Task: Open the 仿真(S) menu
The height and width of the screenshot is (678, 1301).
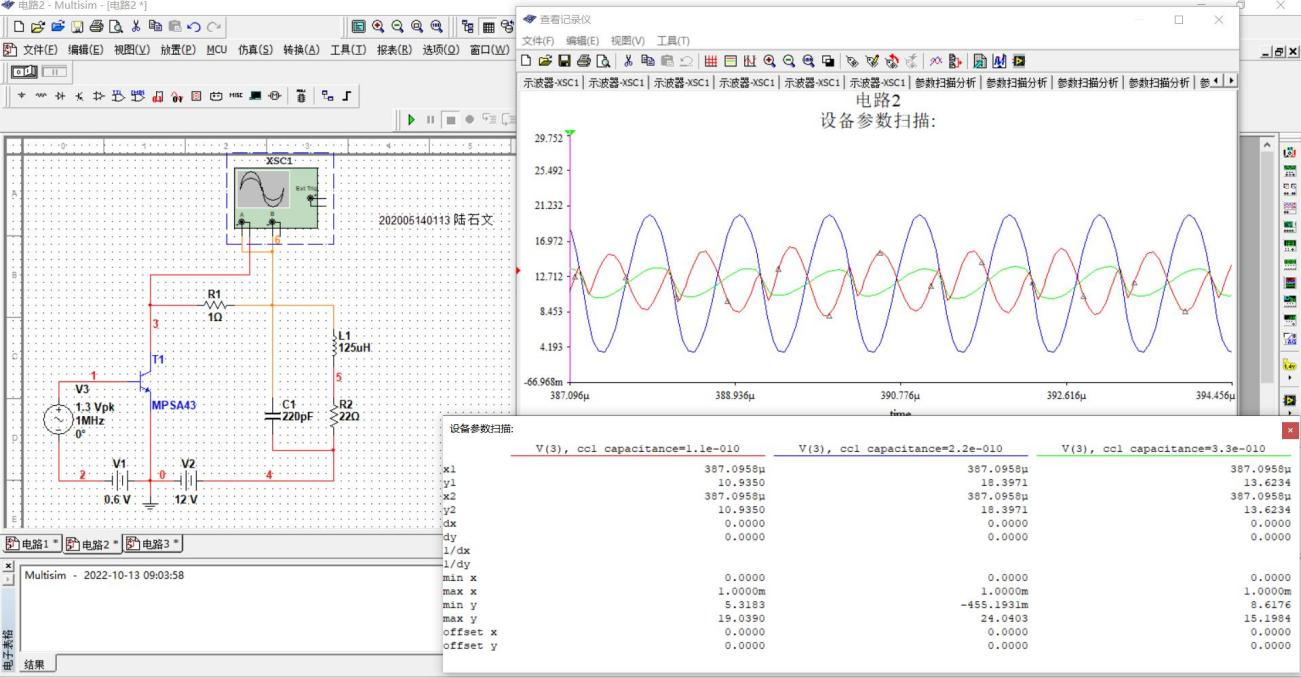Action: tap(257, 50)
